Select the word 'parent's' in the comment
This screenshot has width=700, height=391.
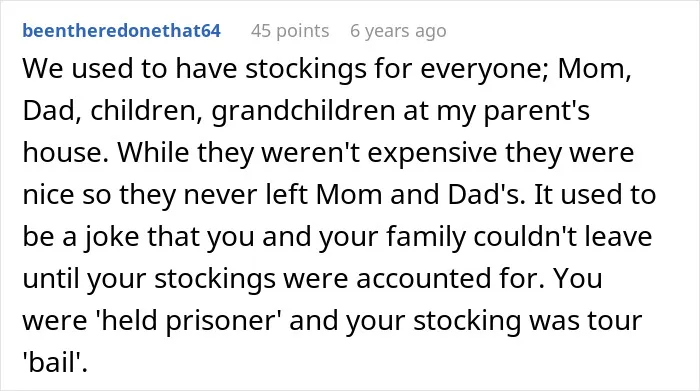coord(537,112)
